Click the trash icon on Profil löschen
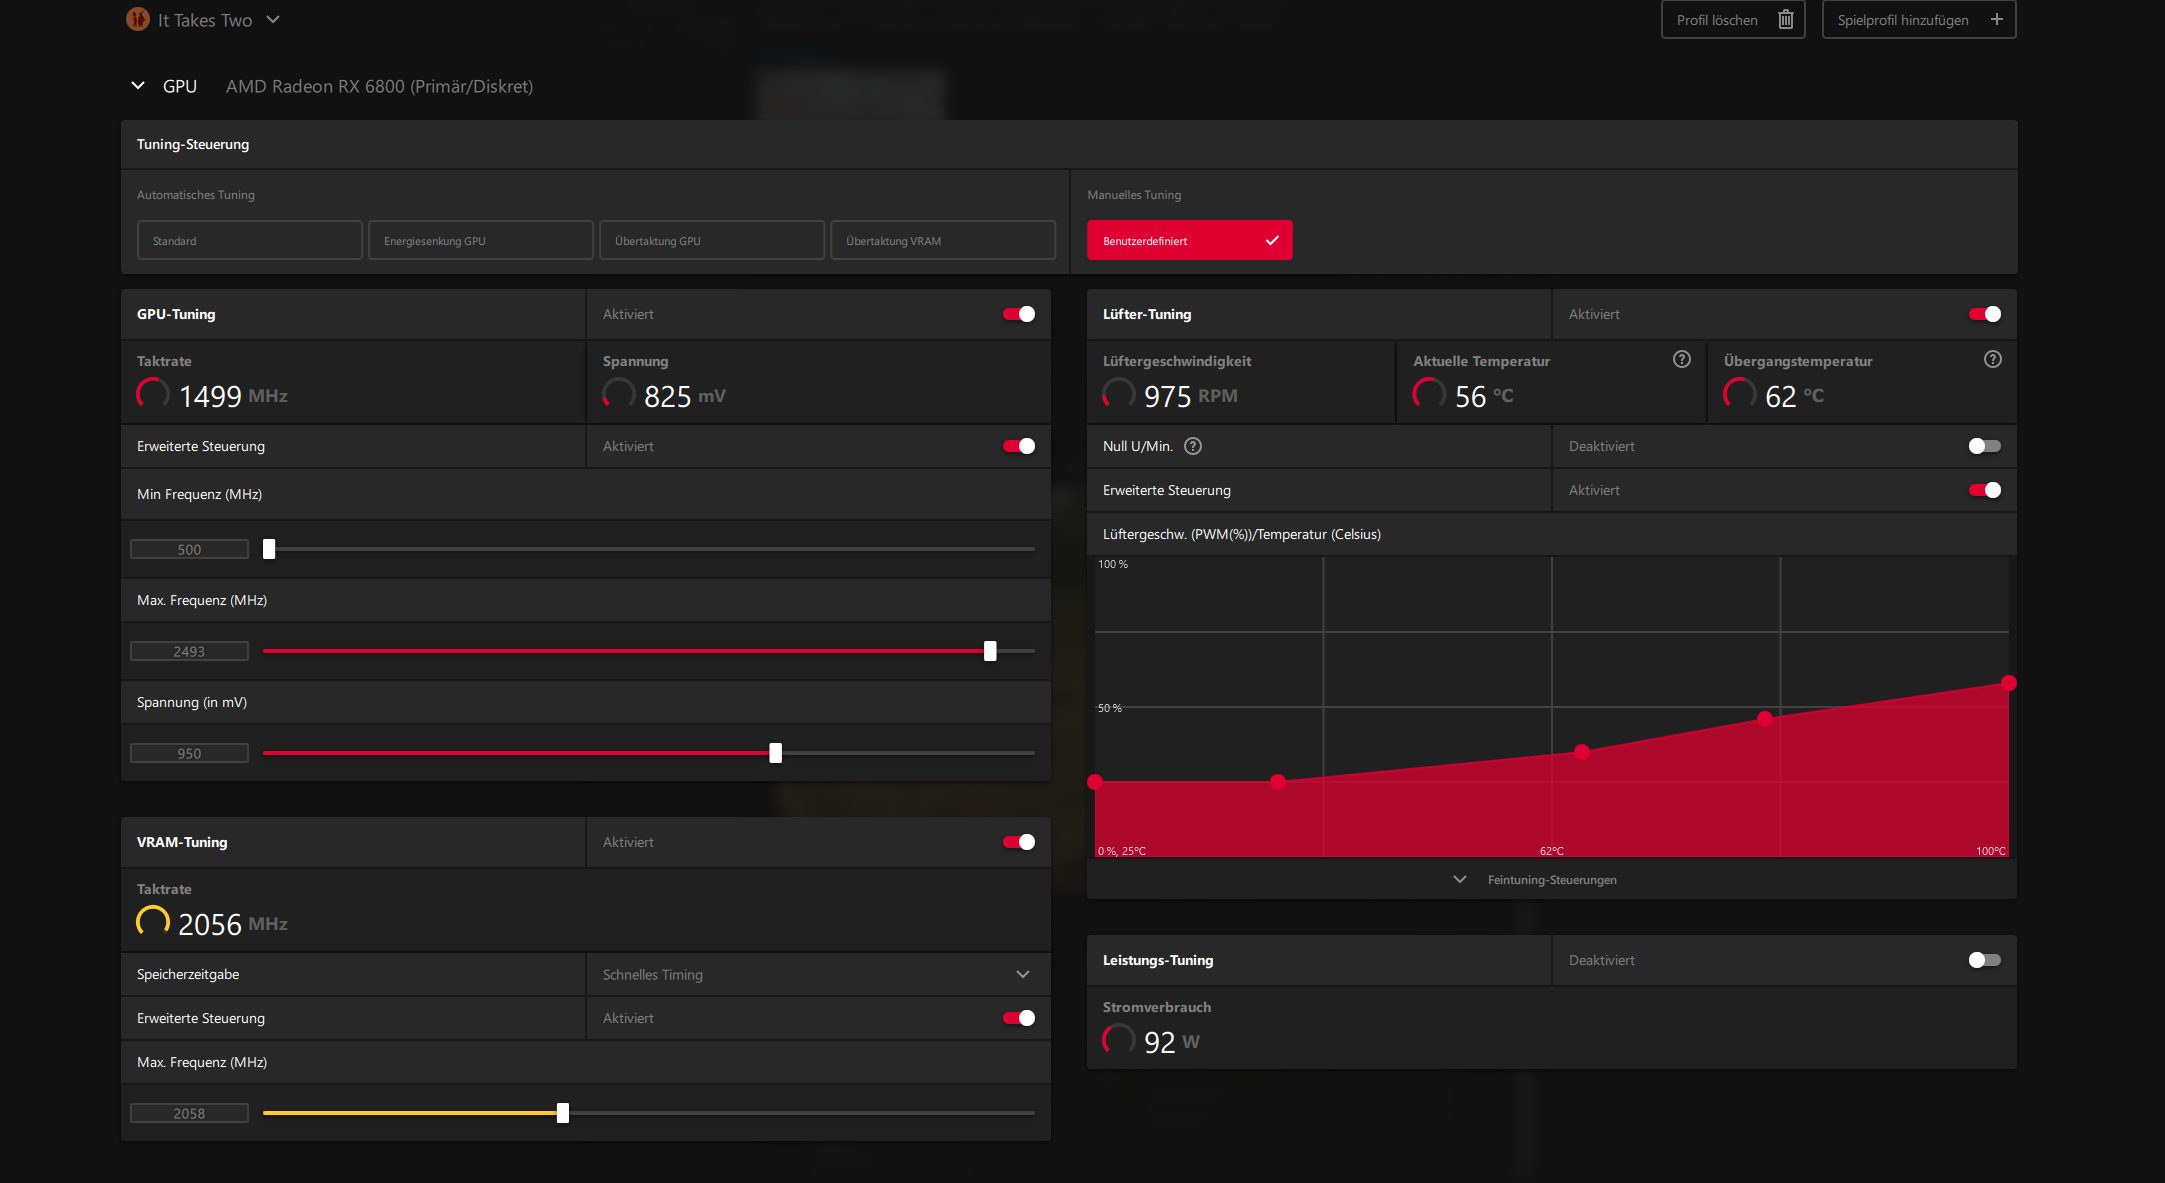This screenshot has width=2165, height=1183. click(x=1785, y=20)
